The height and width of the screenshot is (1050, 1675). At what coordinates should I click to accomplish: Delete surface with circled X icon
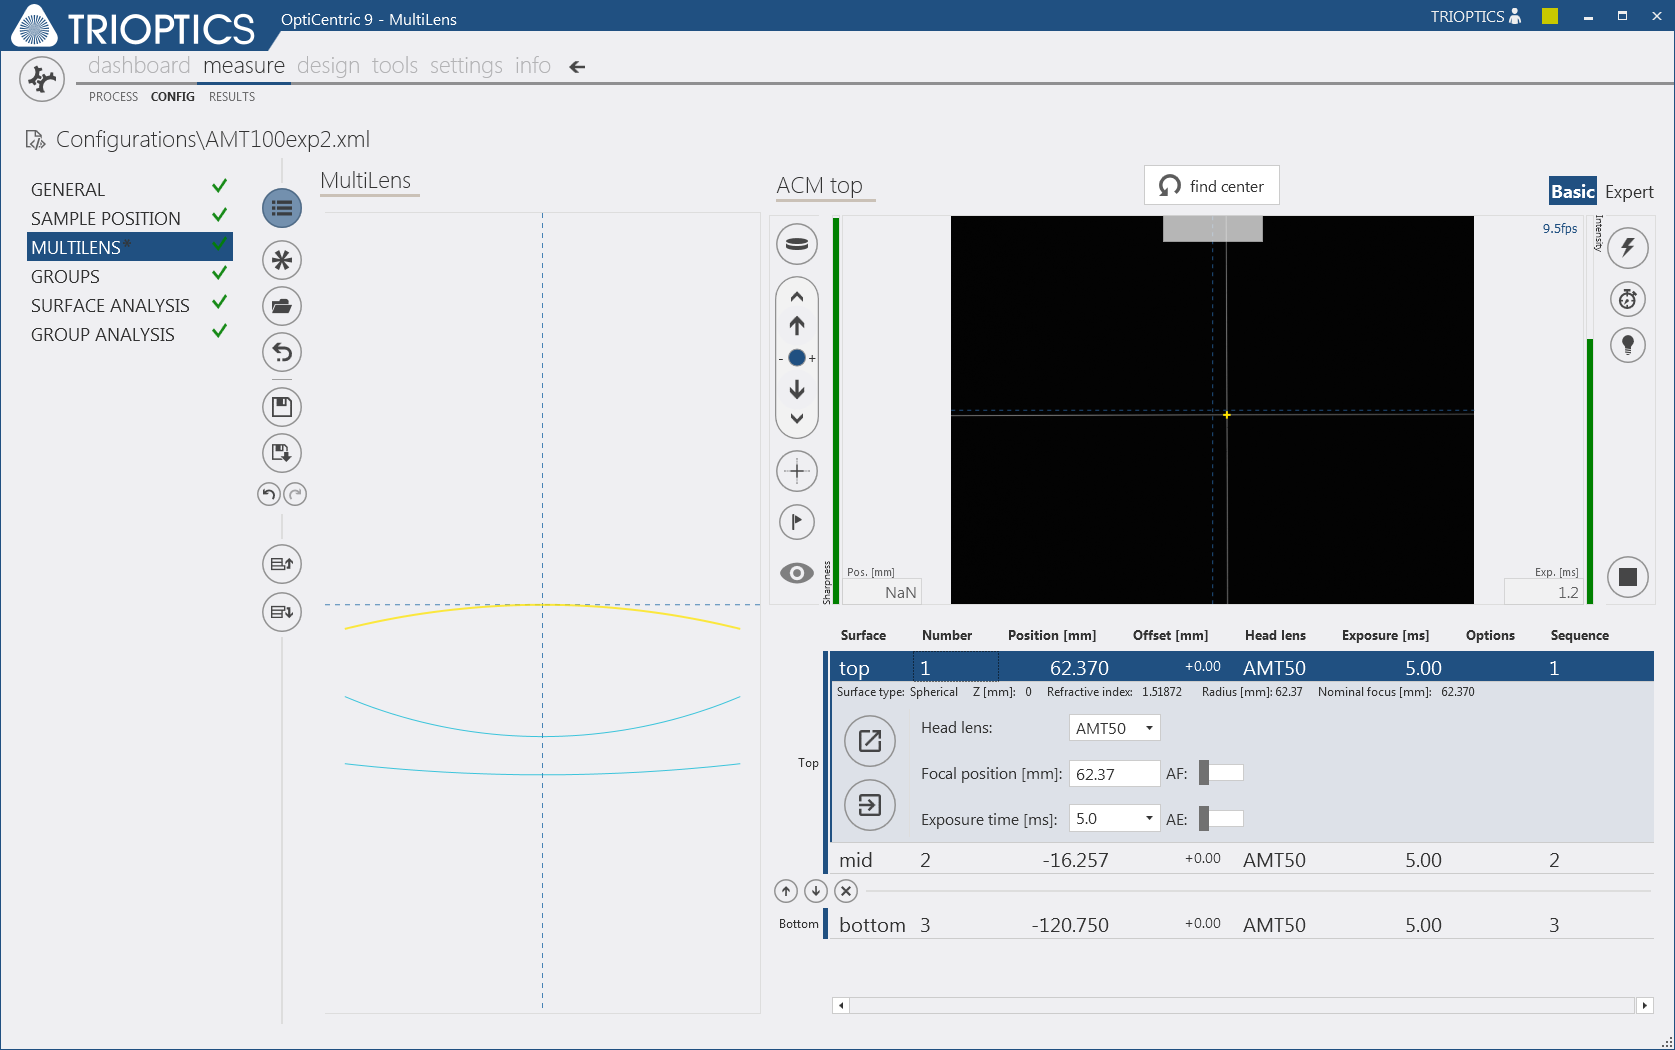point(846,891)
